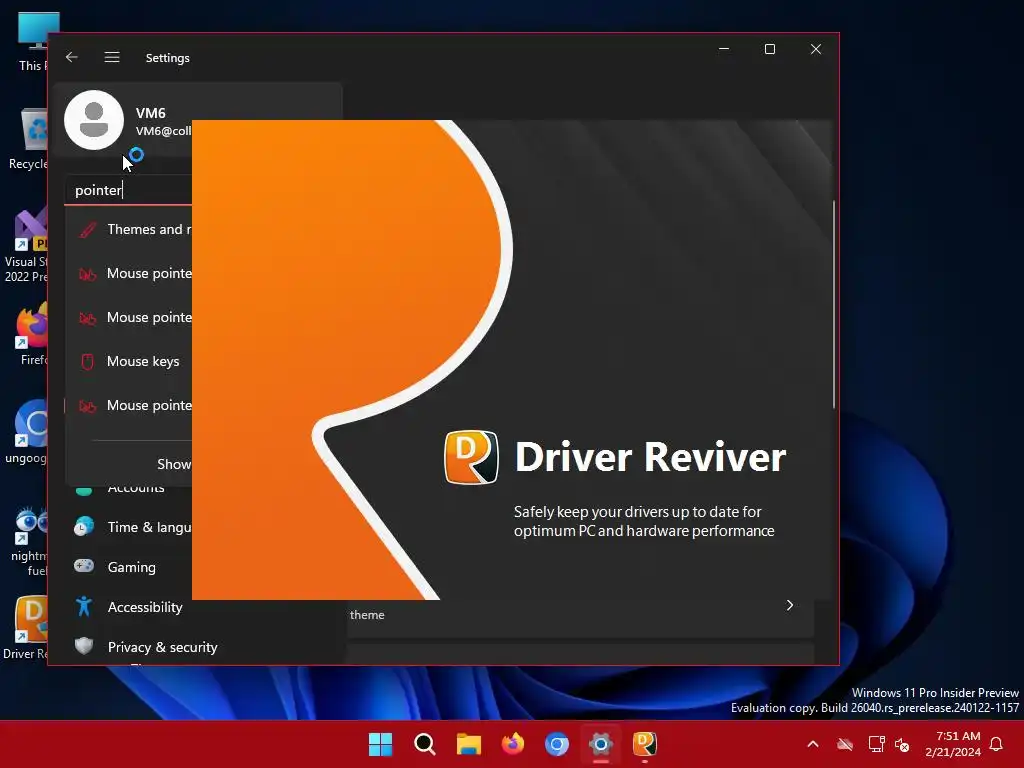Open the clock and date flyout
Viewport: 1024px width, 768px height.
(953, 744)
